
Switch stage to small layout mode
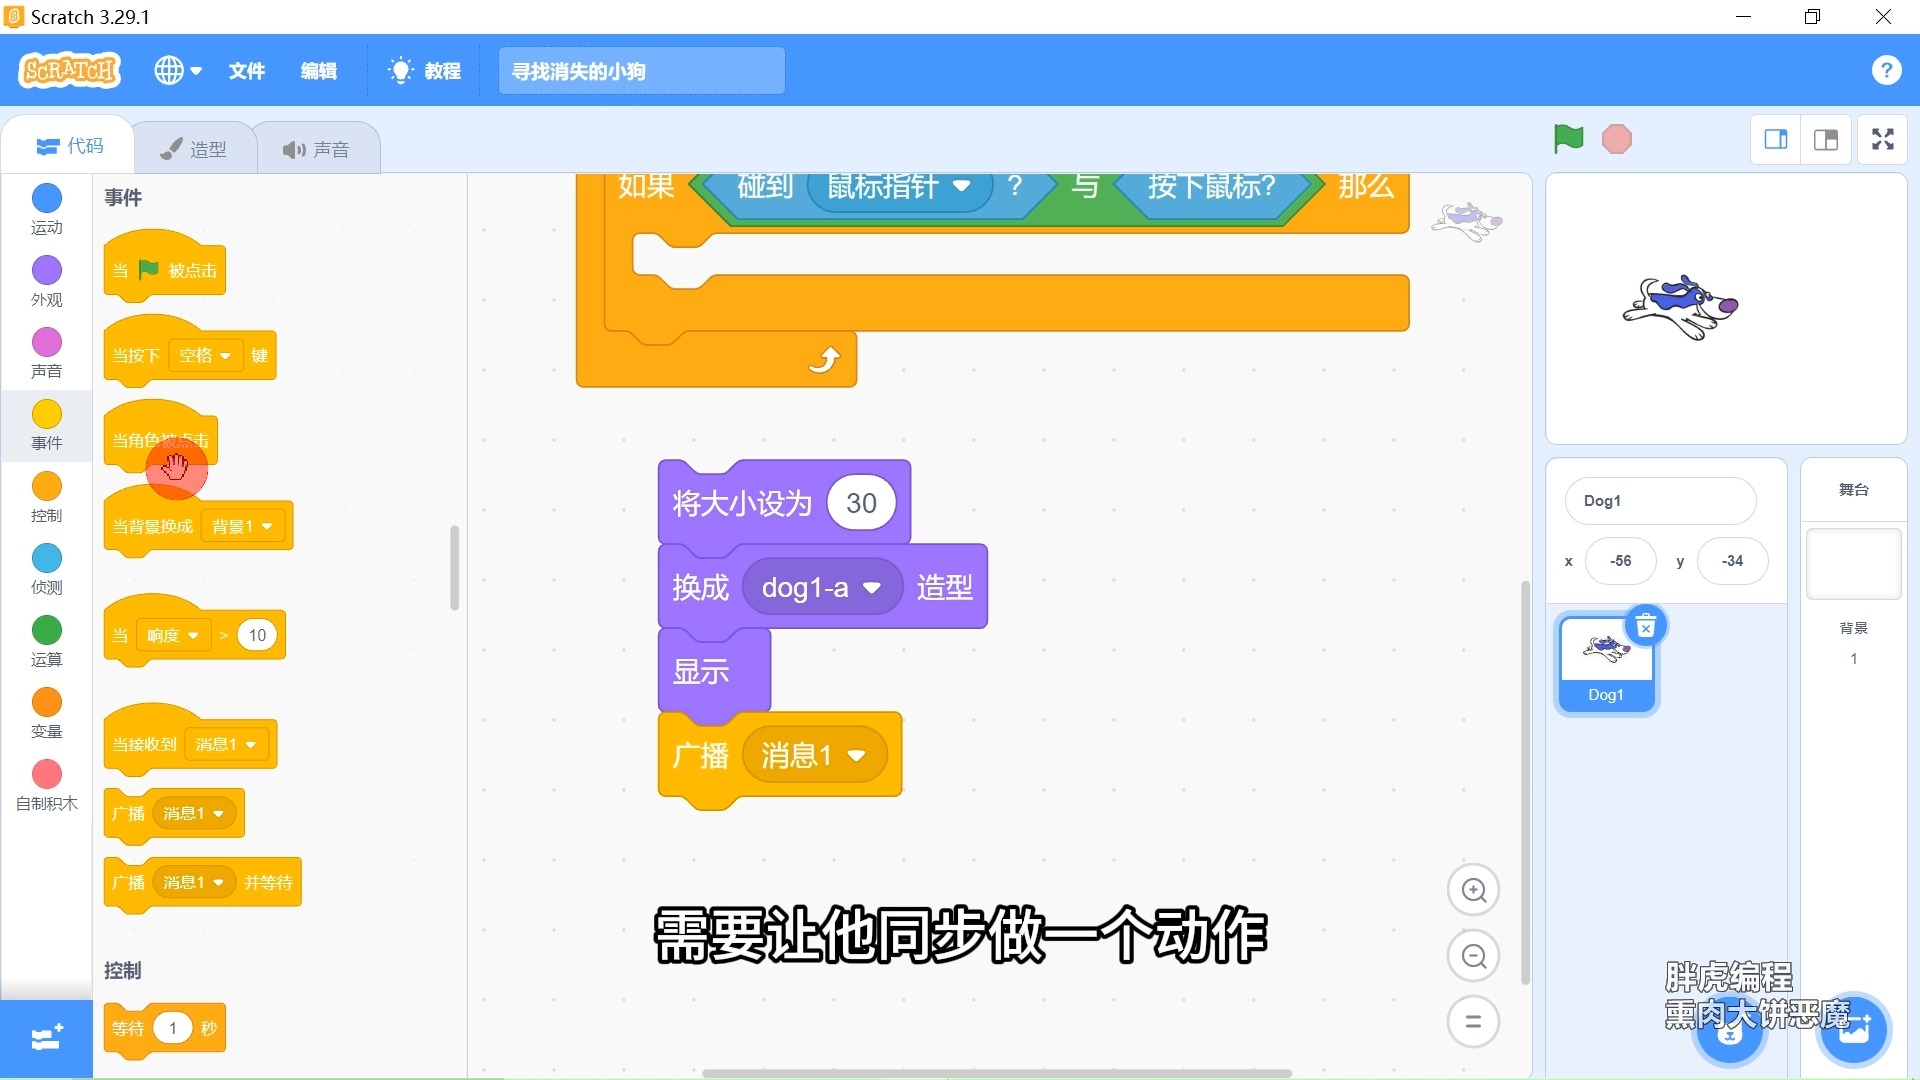[1776, 139]
